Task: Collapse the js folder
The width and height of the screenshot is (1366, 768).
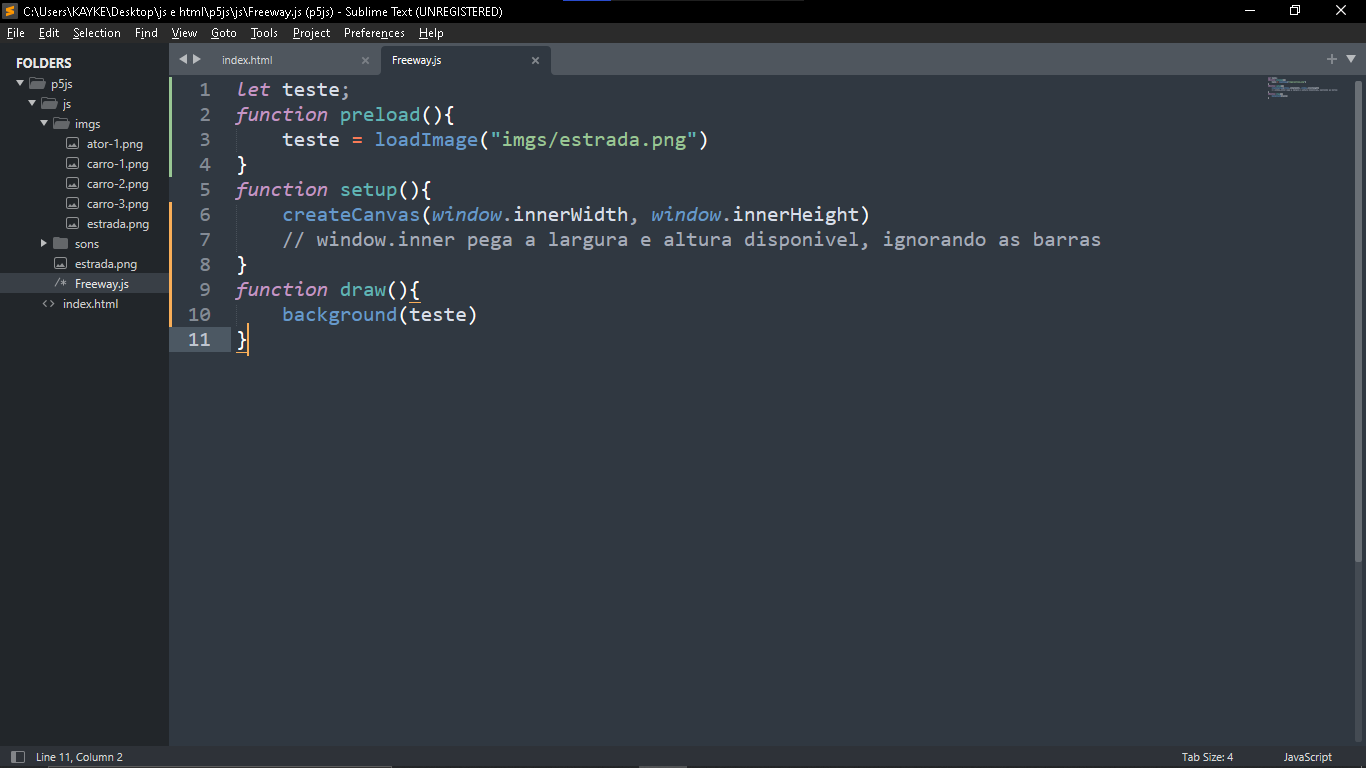Action: 31,104
